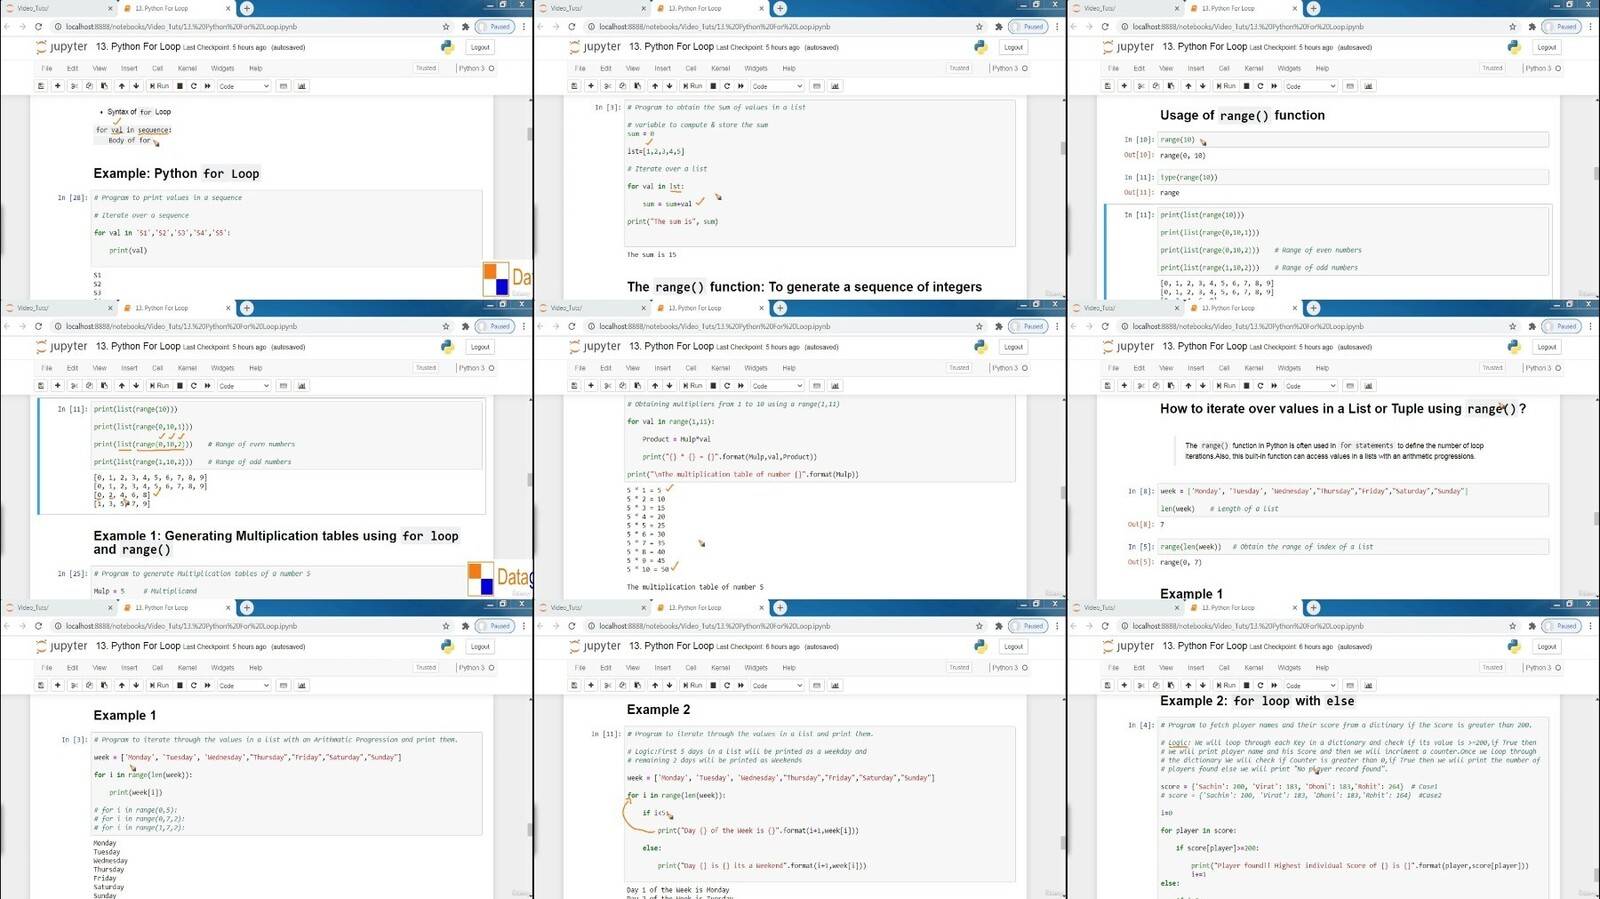The width and height of the screenshot is (1600, 899).
Task: Click Trusted button in "Usage of range() function" window
Action: [x=1493, y=68]
